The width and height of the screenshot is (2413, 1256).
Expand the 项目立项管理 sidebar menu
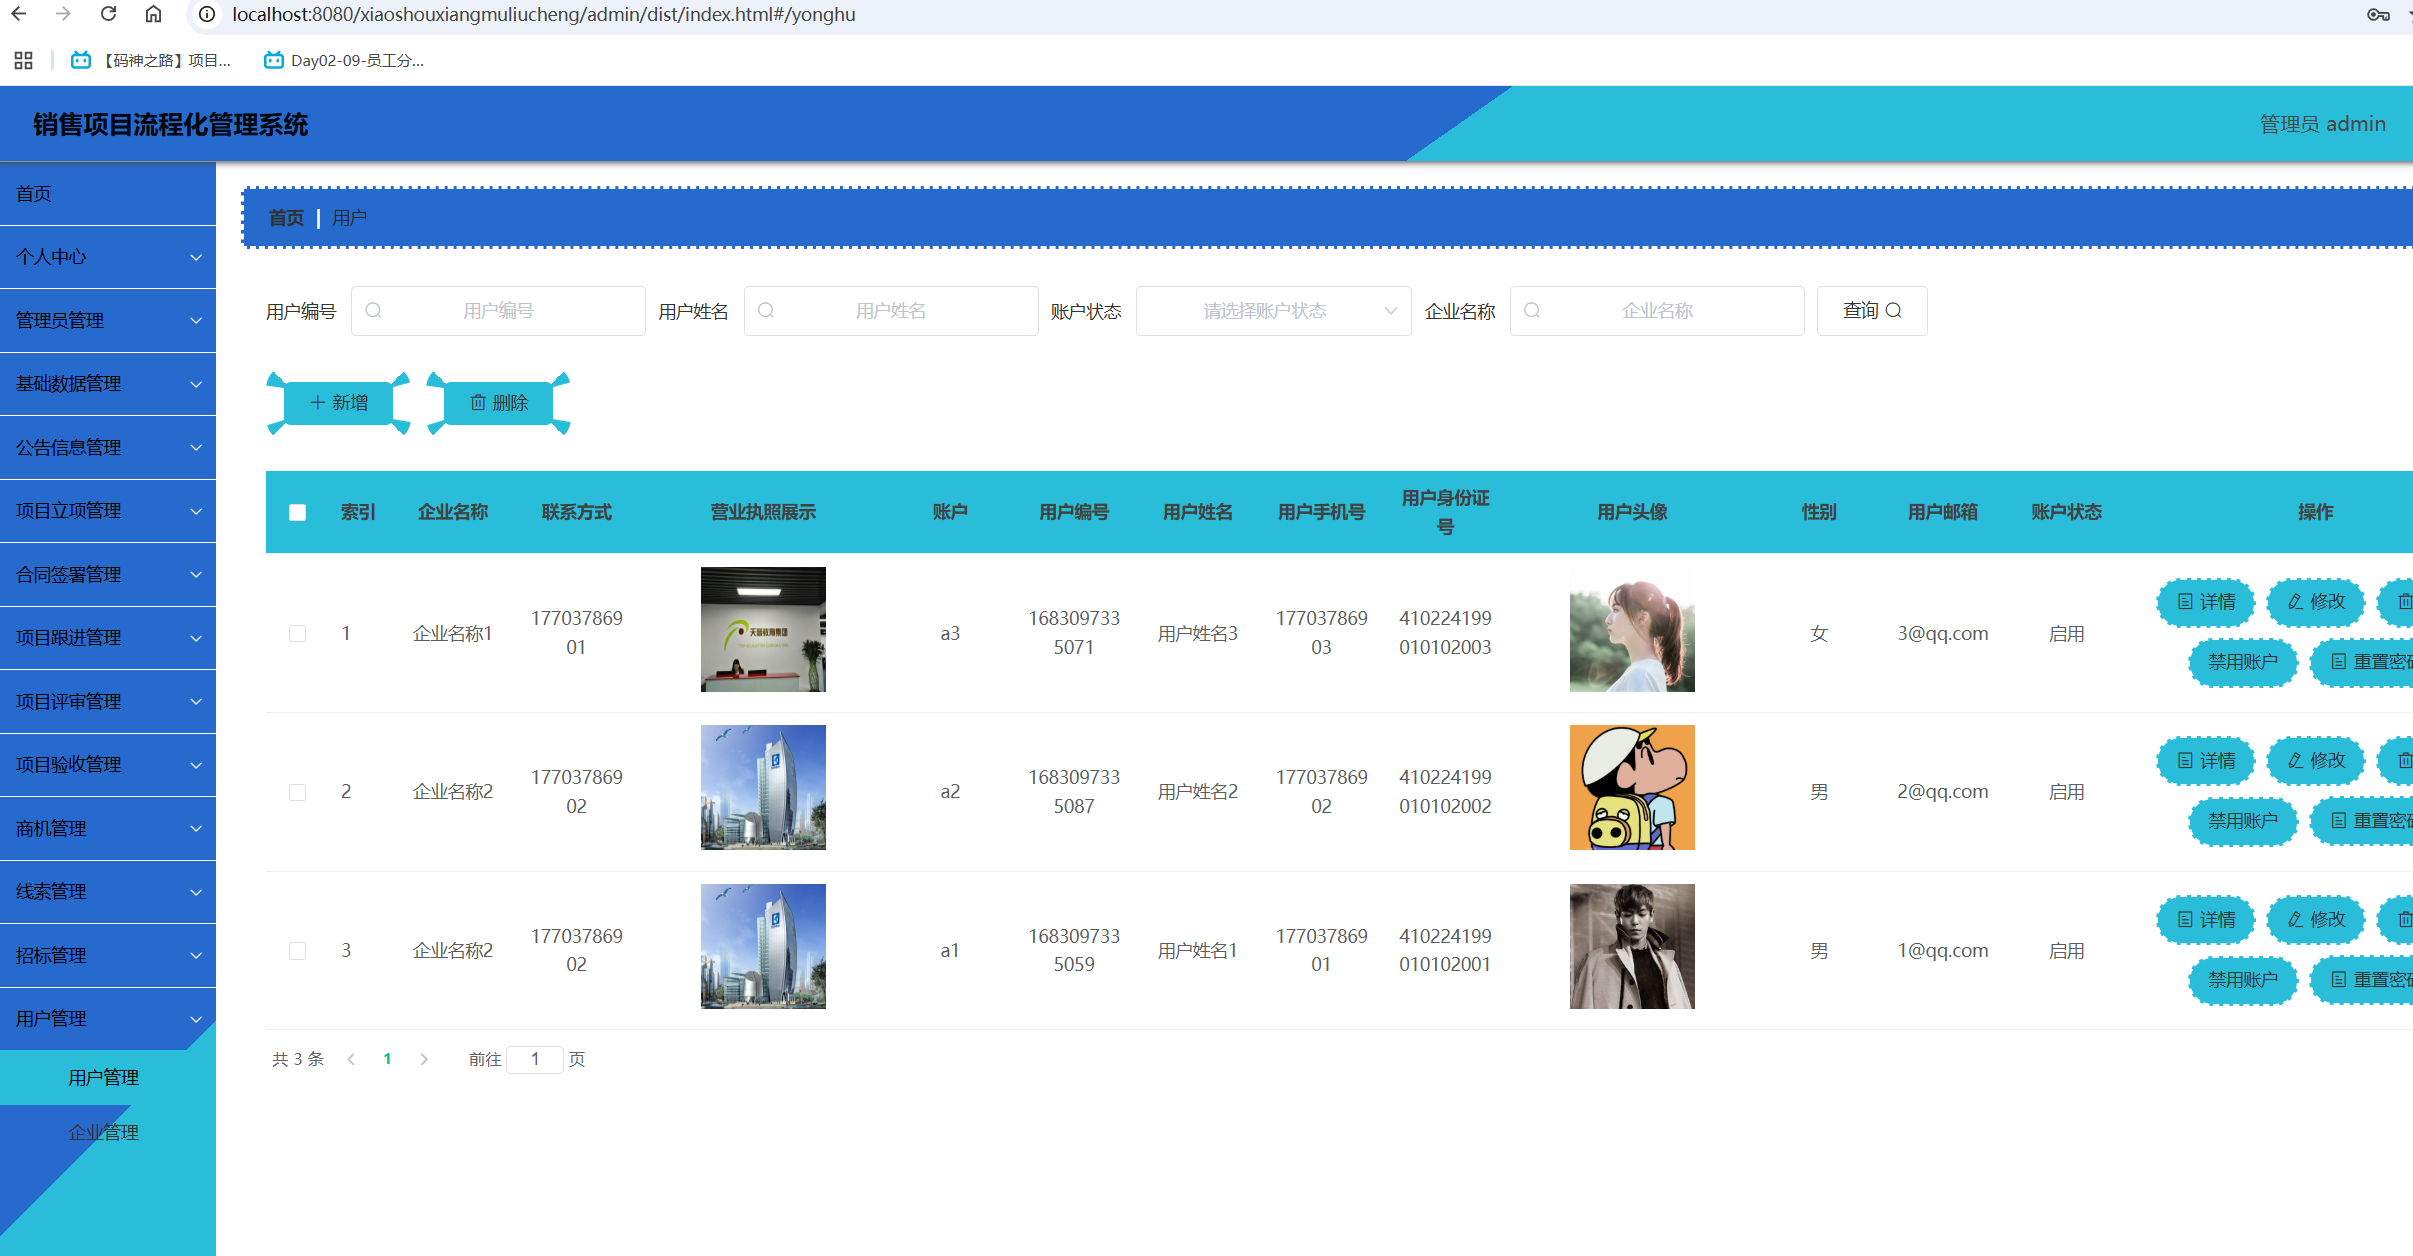108,511
